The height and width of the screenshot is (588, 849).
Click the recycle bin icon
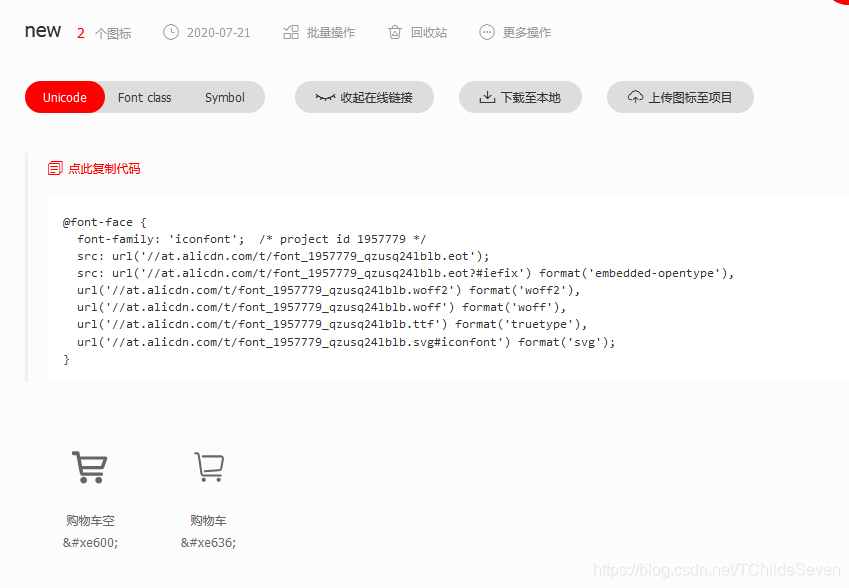coord(395,32)
